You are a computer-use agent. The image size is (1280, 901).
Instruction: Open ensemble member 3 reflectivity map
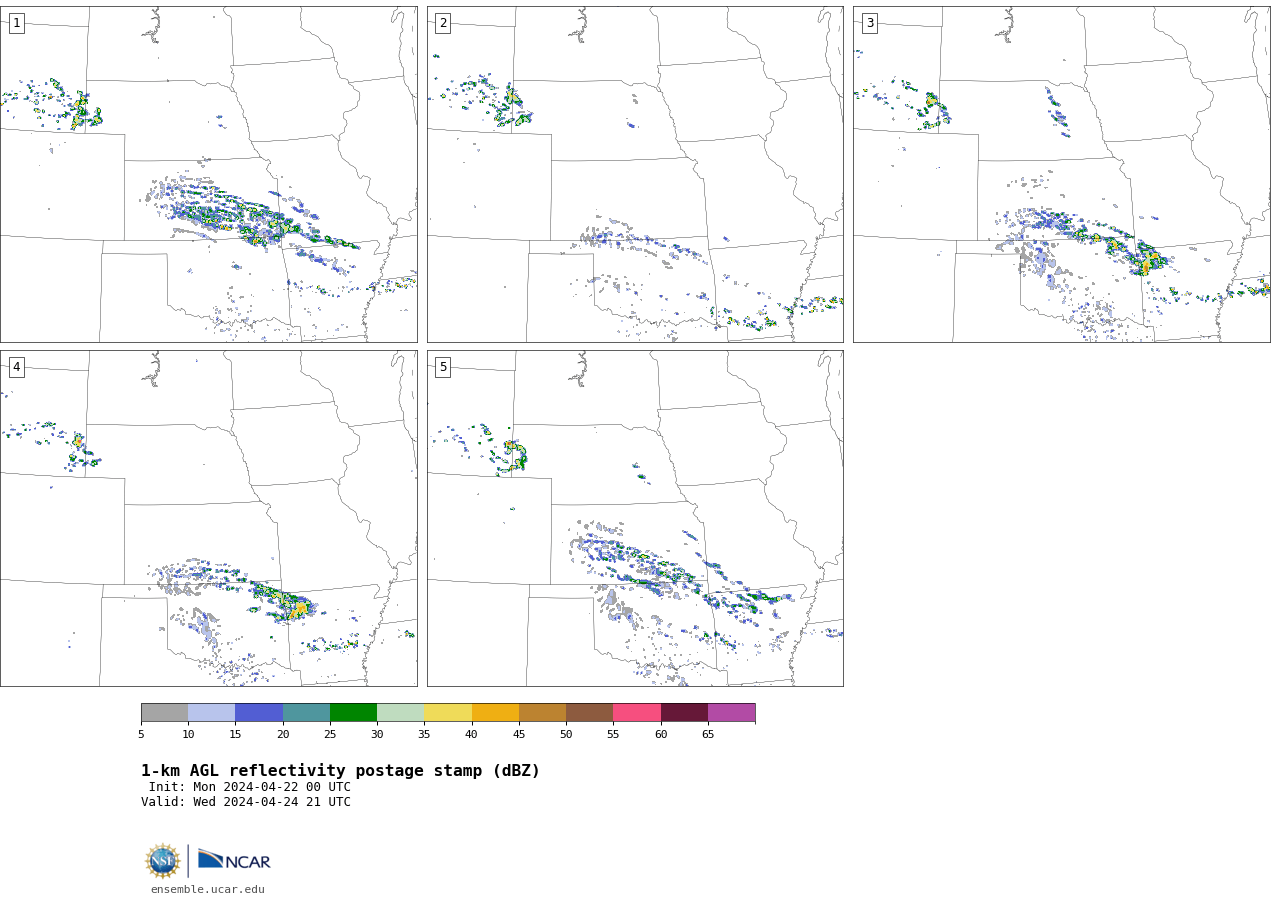point(1062,174)
